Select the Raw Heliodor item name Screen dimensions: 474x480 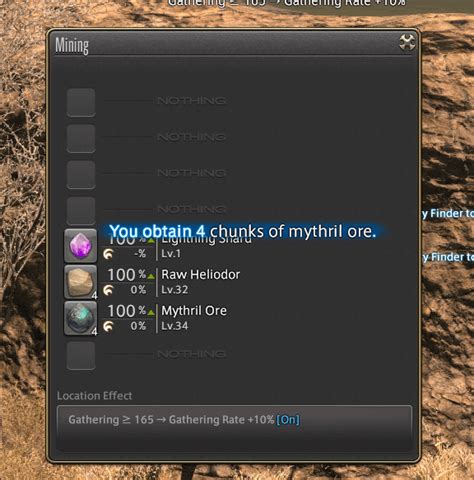tap(201, 275)
